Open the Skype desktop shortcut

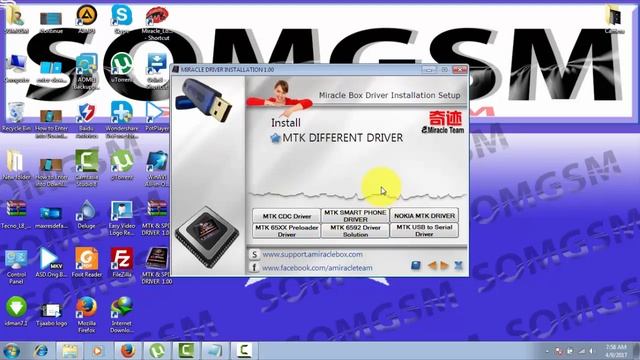[122, 19]
